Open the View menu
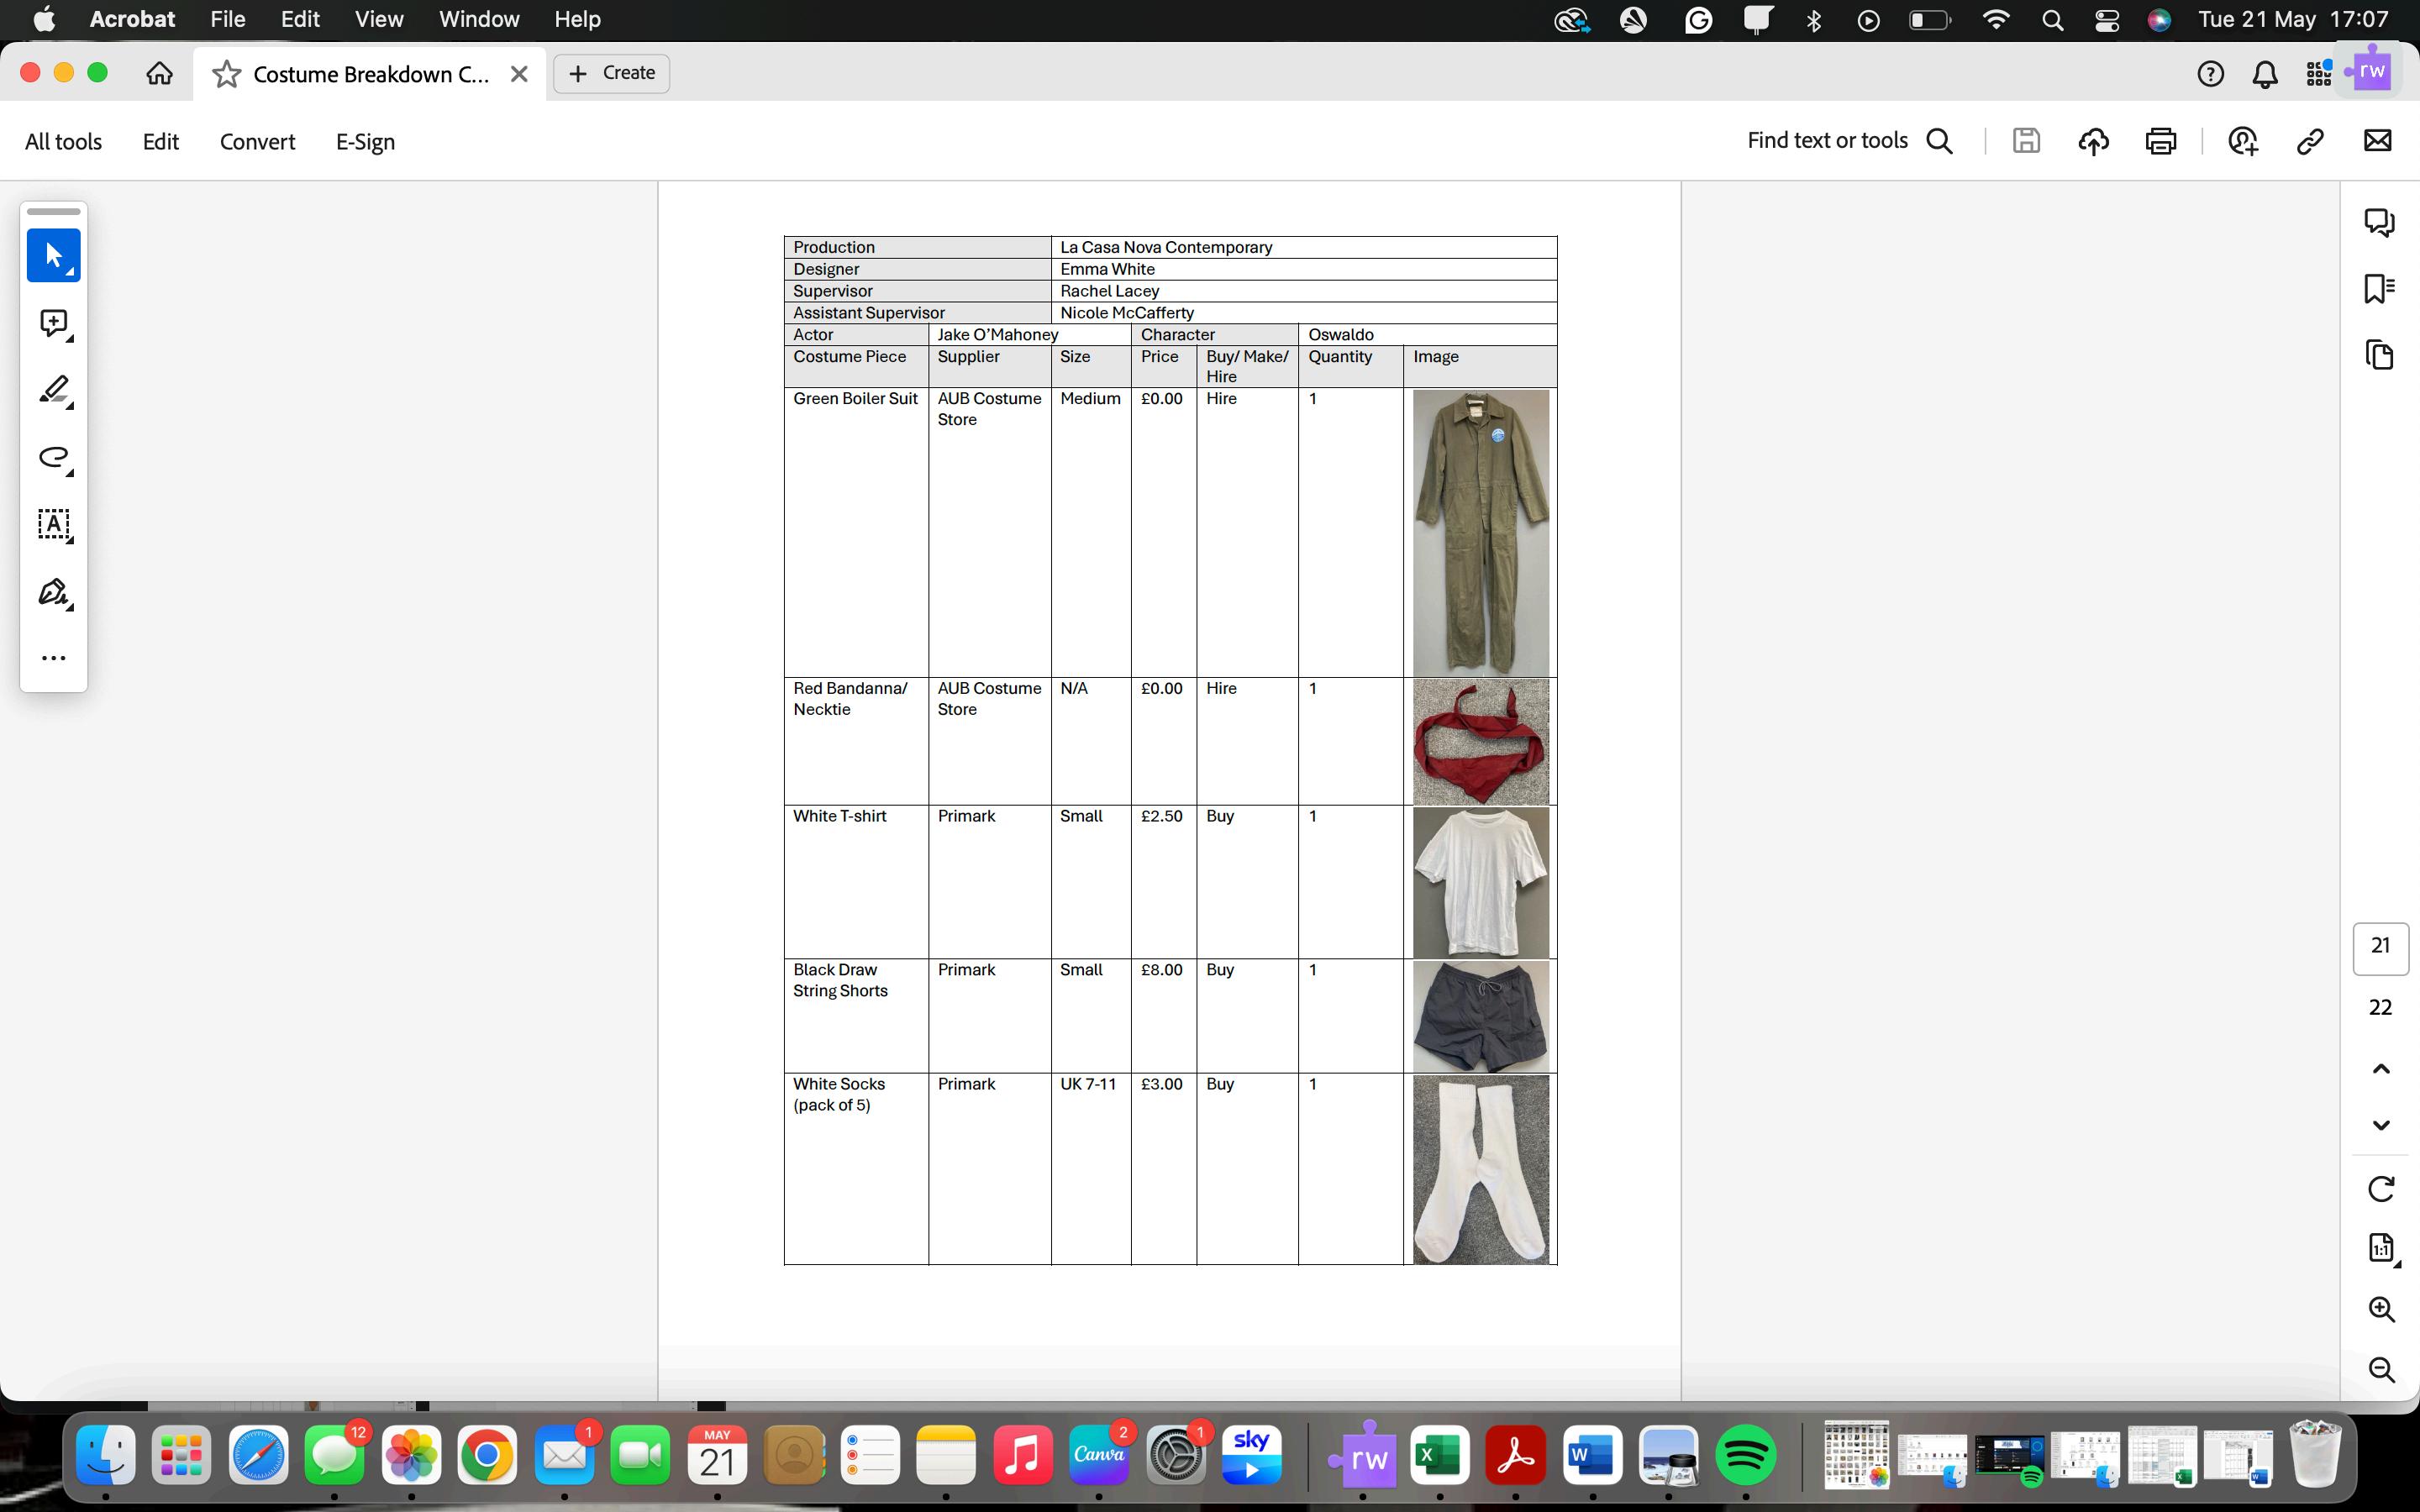 (x=379, y=19)
